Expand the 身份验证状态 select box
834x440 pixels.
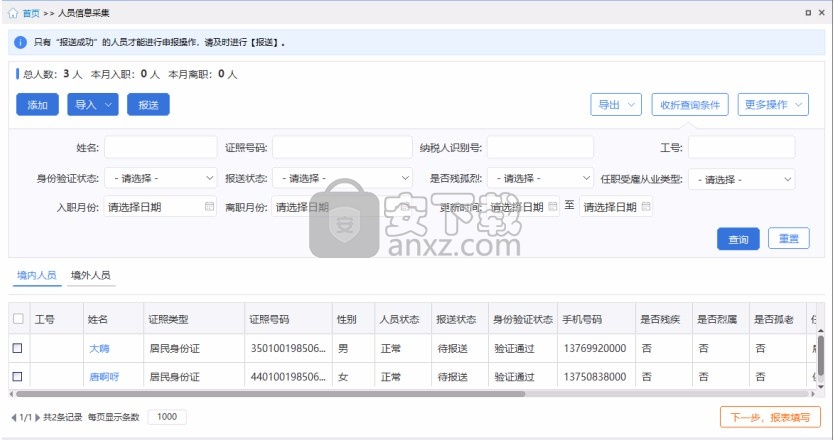point(161,178)
